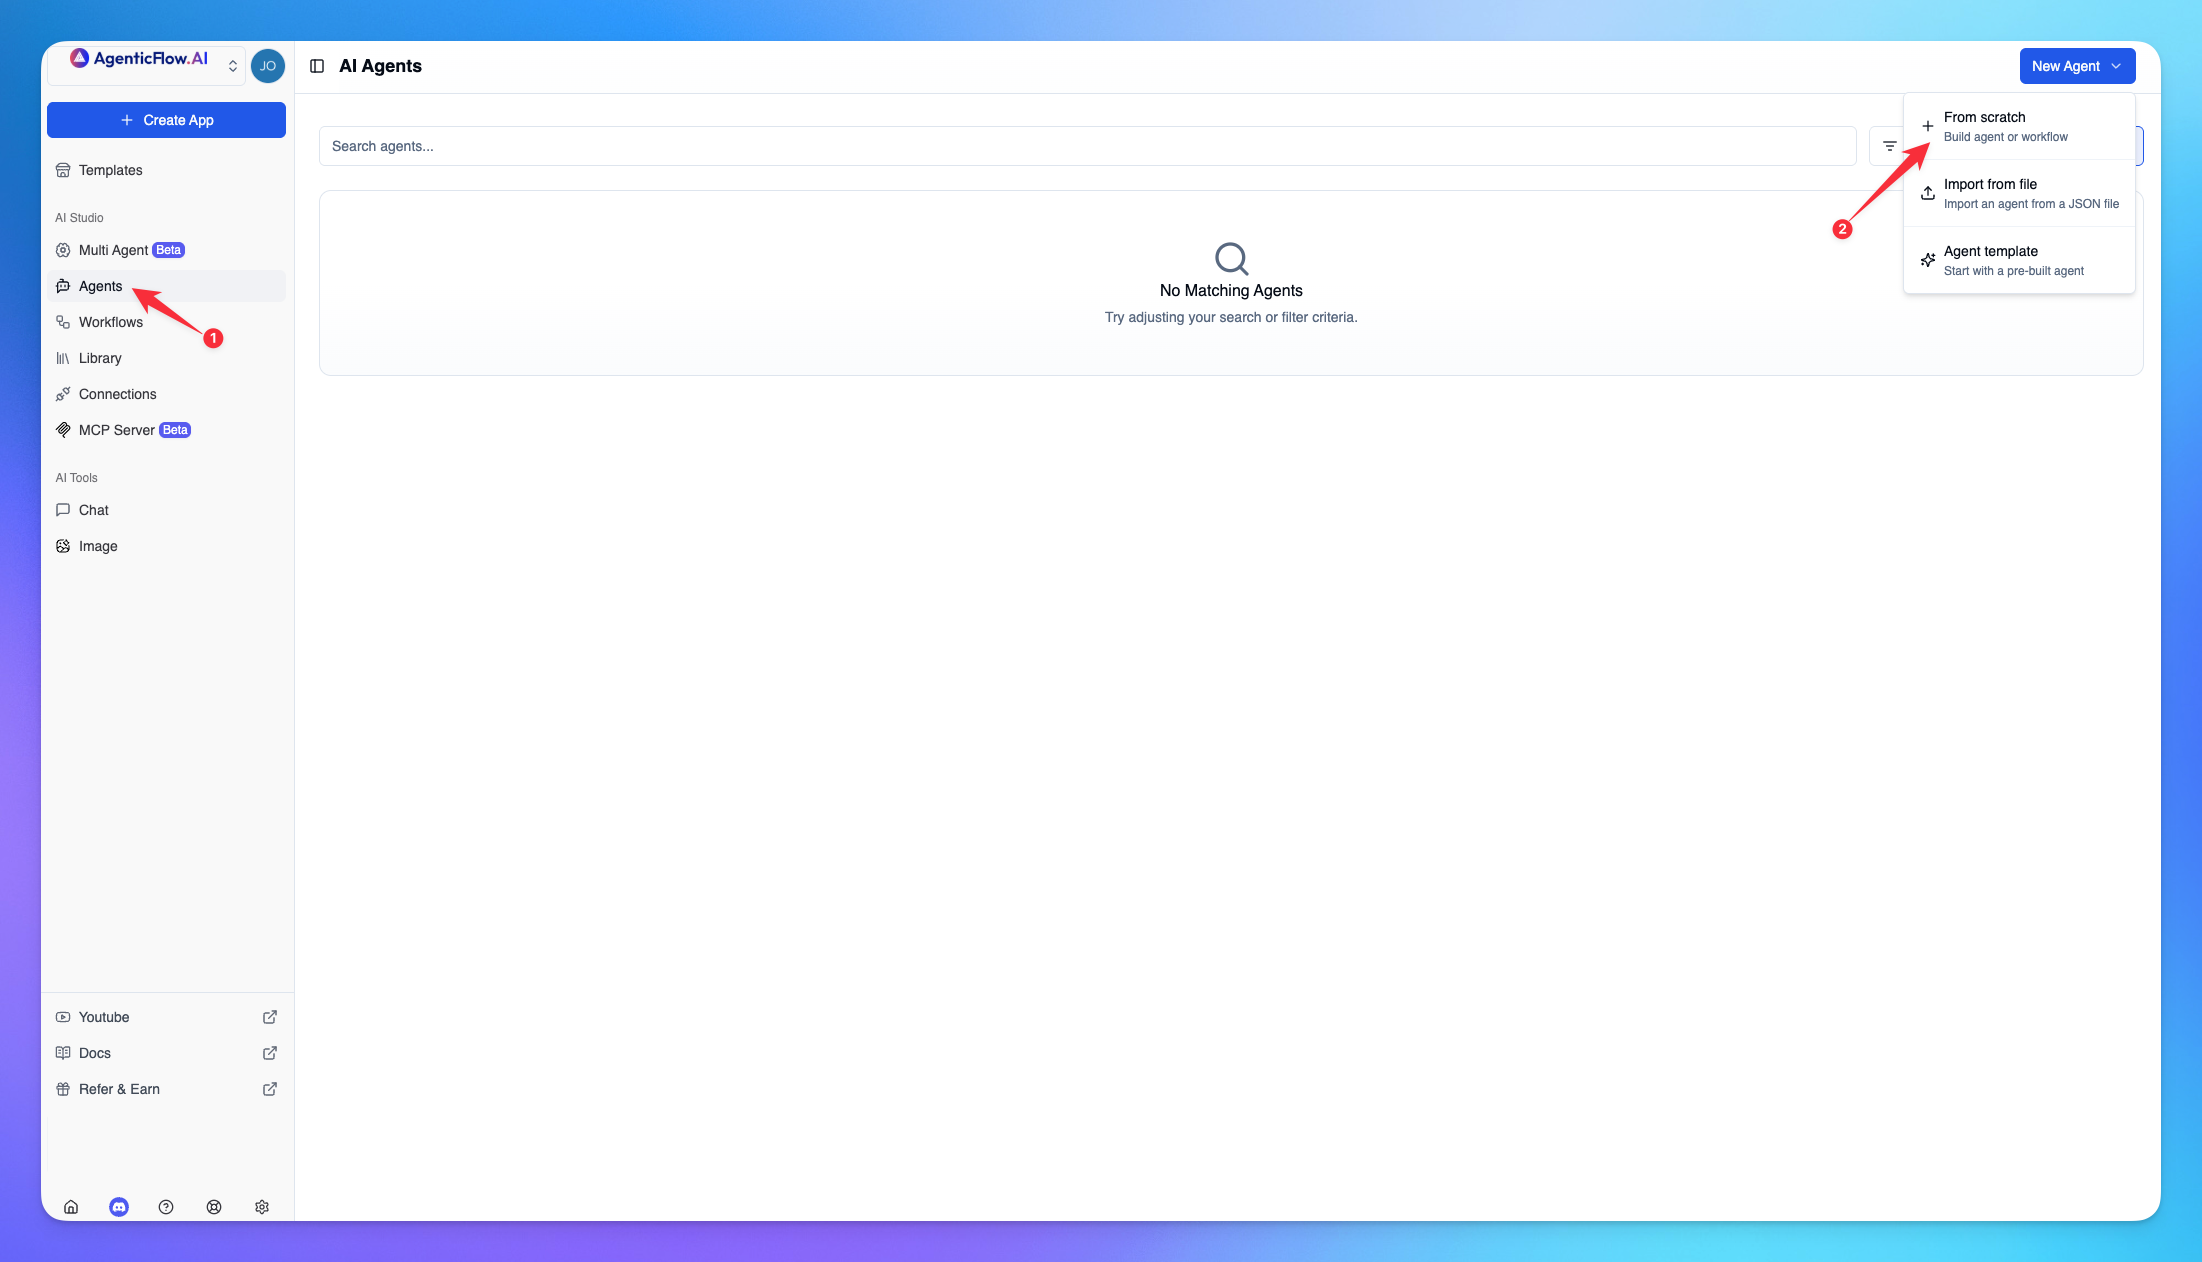Click the home icon in bottom bar
This screenshot has height=1262, width=2202.
71,1207
